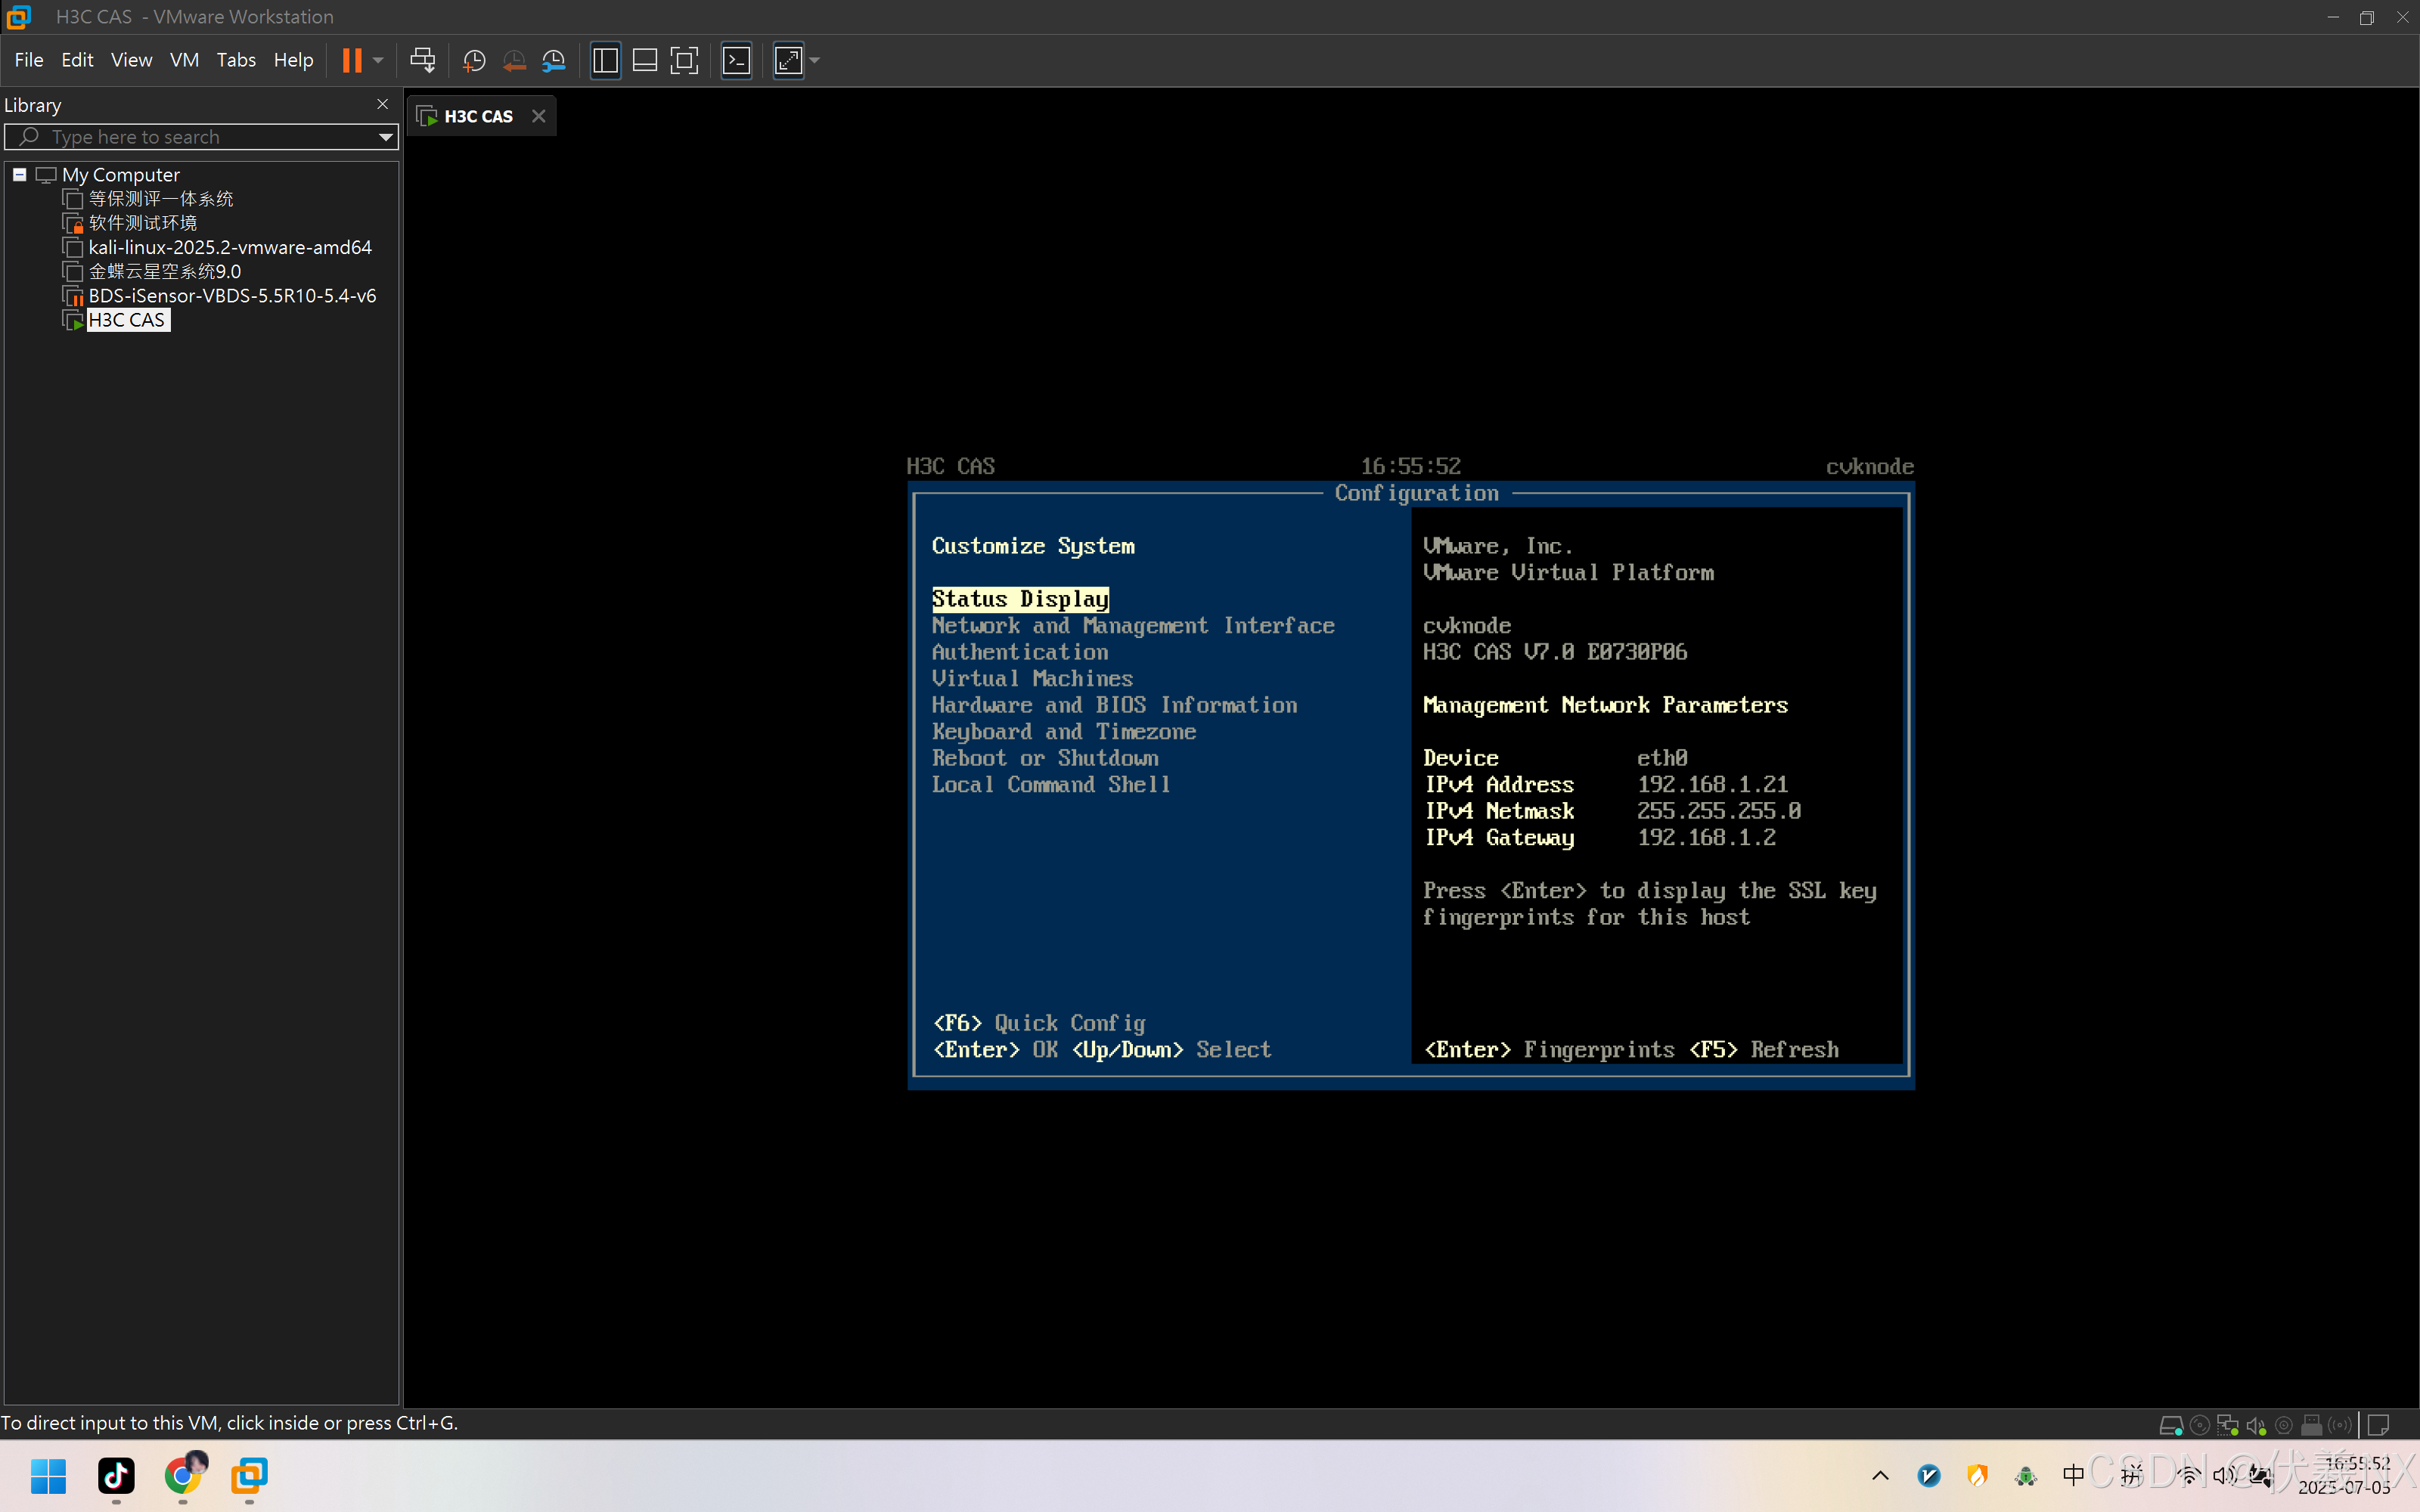The width and height of the screenshot is (2420, 1512).
Task: Collapse the My Computer tree node
Action: tap(20, 174)
